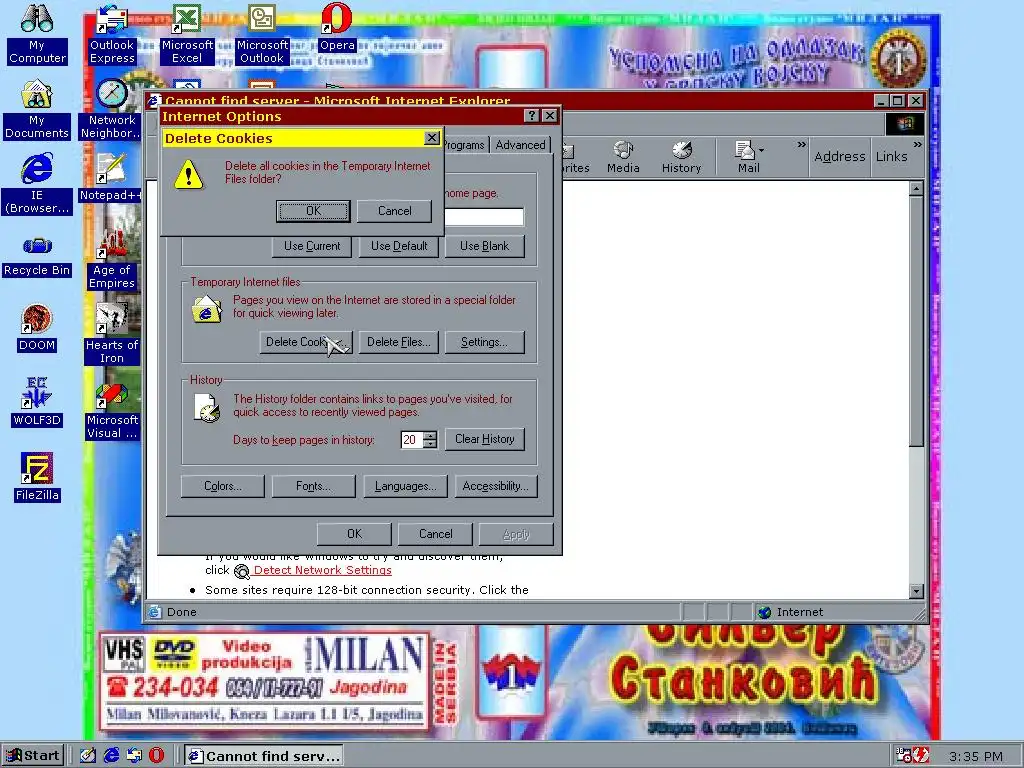Select the Microsoft Outlook desktop shortcut
This screenshot has height=768, width=1024.
tap(262, 34)
